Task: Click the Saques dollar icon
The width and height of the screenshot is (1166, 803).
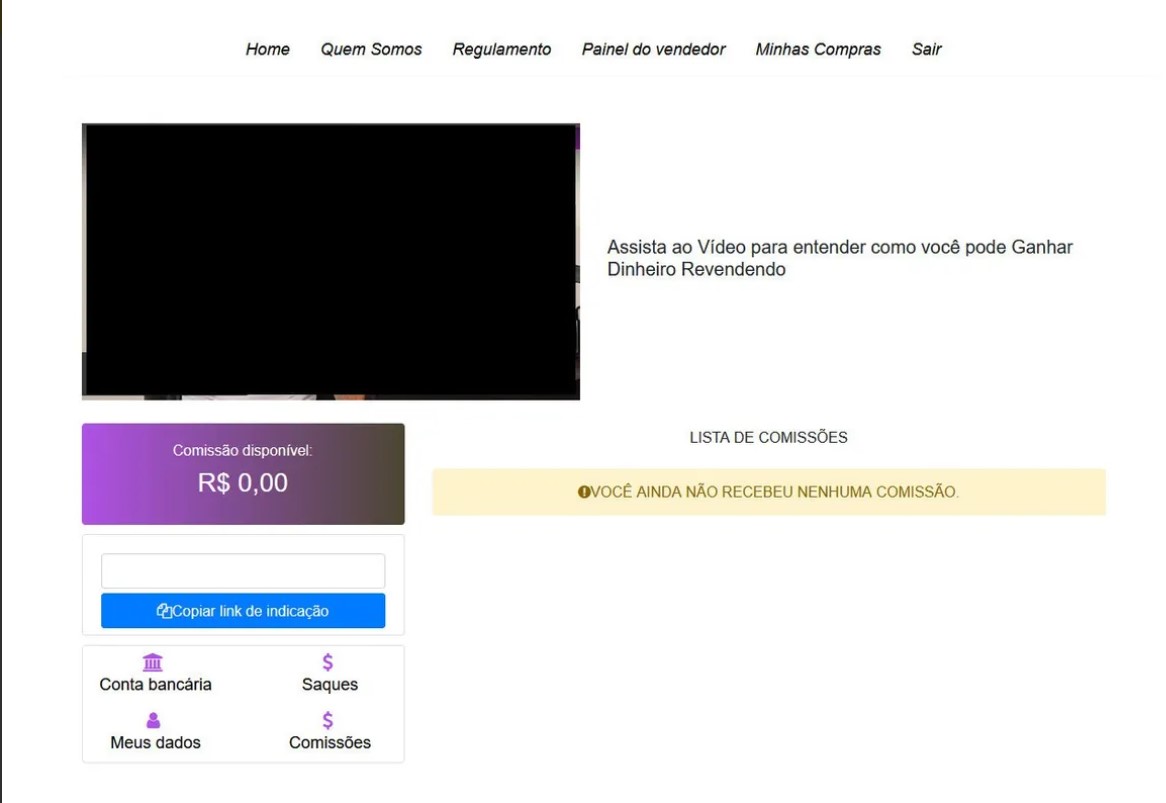Action: (327, 661)
